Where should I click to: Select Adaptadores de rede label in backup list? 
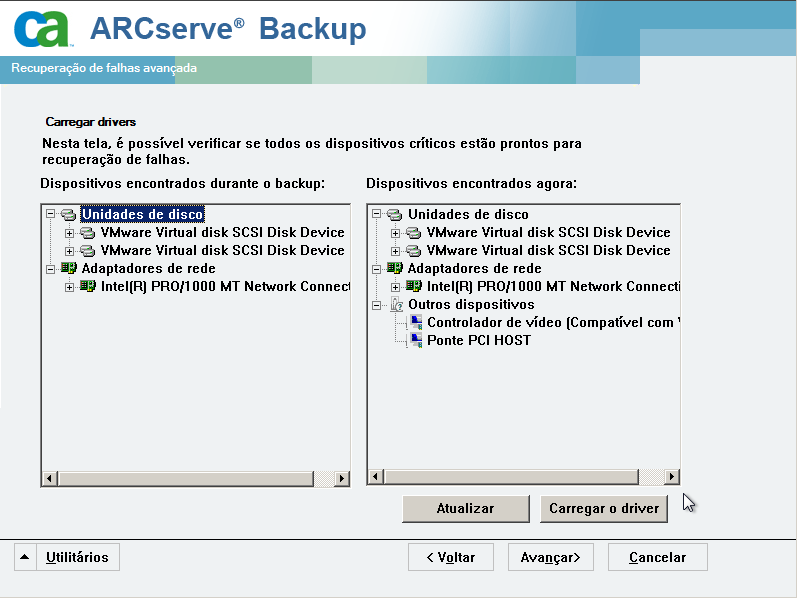click(x=148, y=268)
